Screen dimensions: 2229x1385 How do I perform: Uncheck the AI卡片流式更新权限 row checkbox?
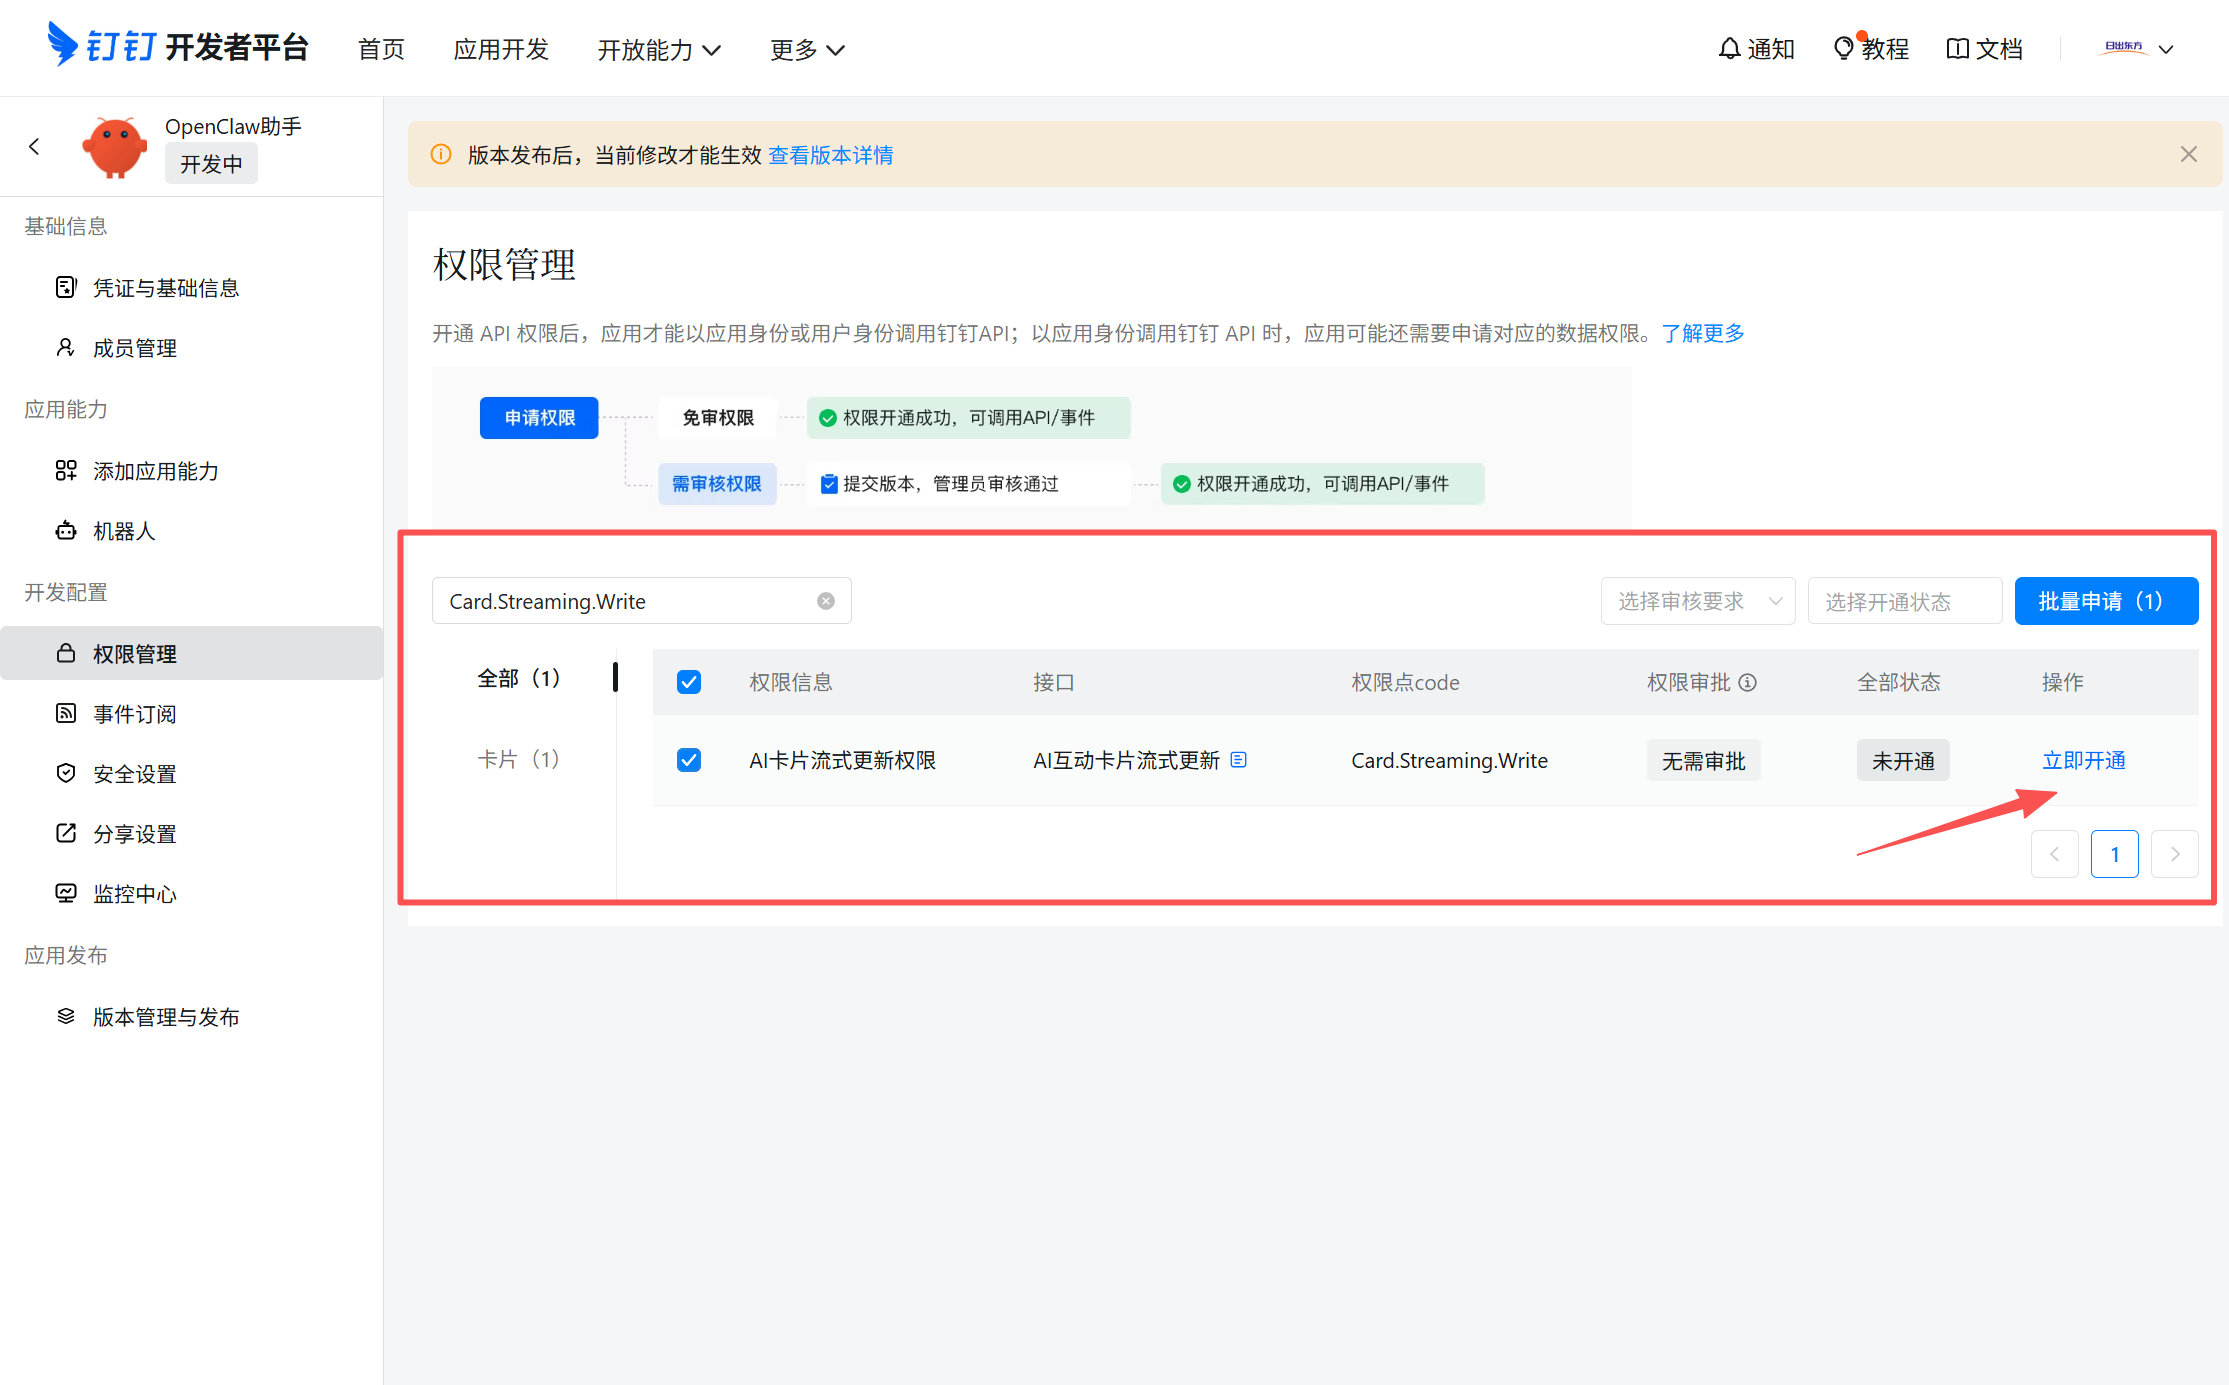click(689, 759)
